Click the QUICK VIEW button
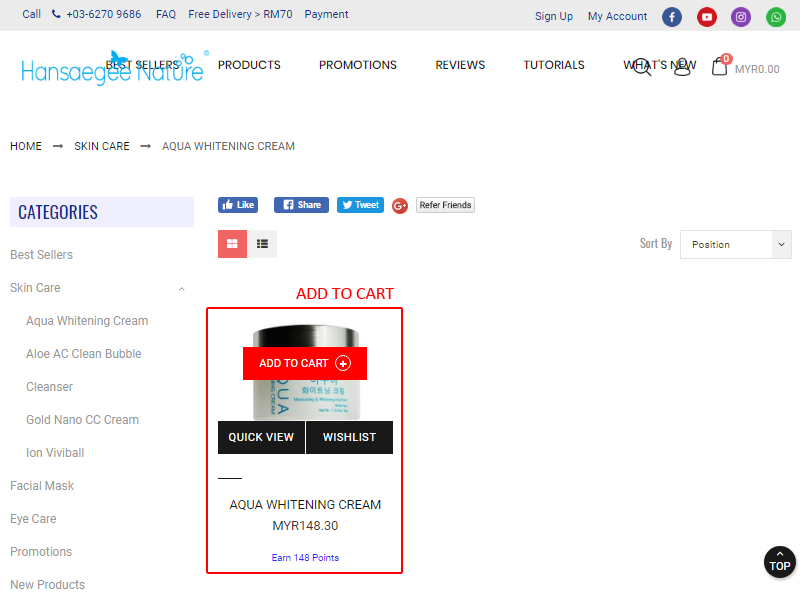 click(x=261, y=437)
